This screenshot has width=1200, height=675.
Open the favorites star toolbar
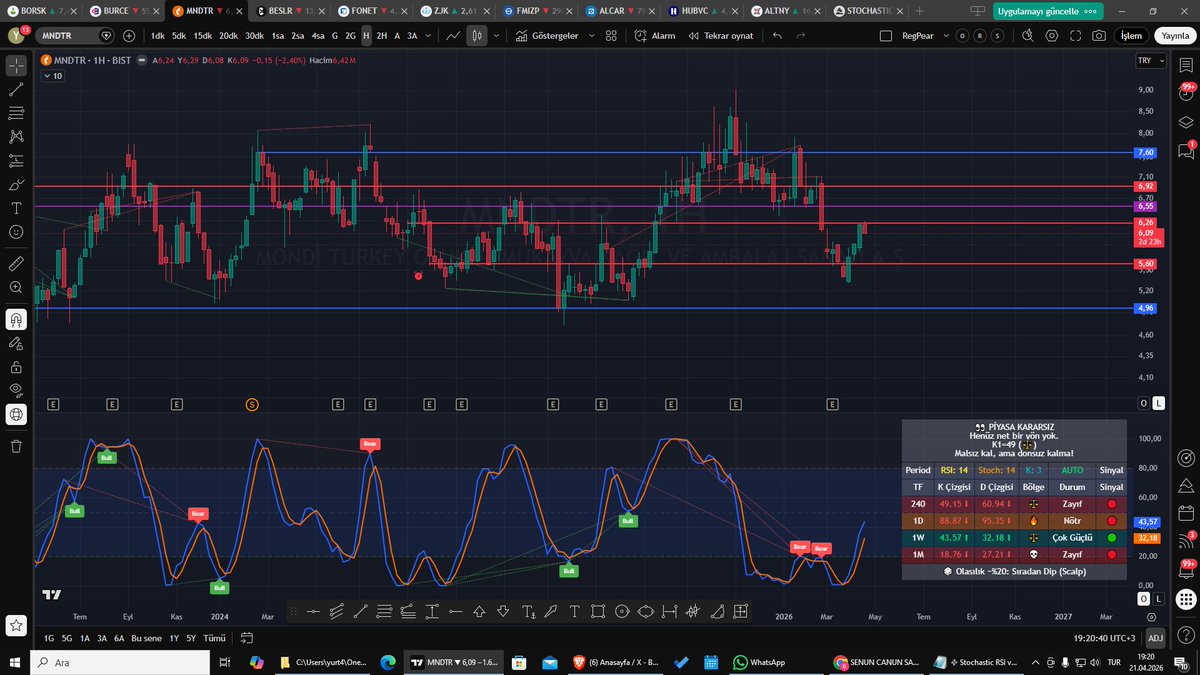point(16,625)
